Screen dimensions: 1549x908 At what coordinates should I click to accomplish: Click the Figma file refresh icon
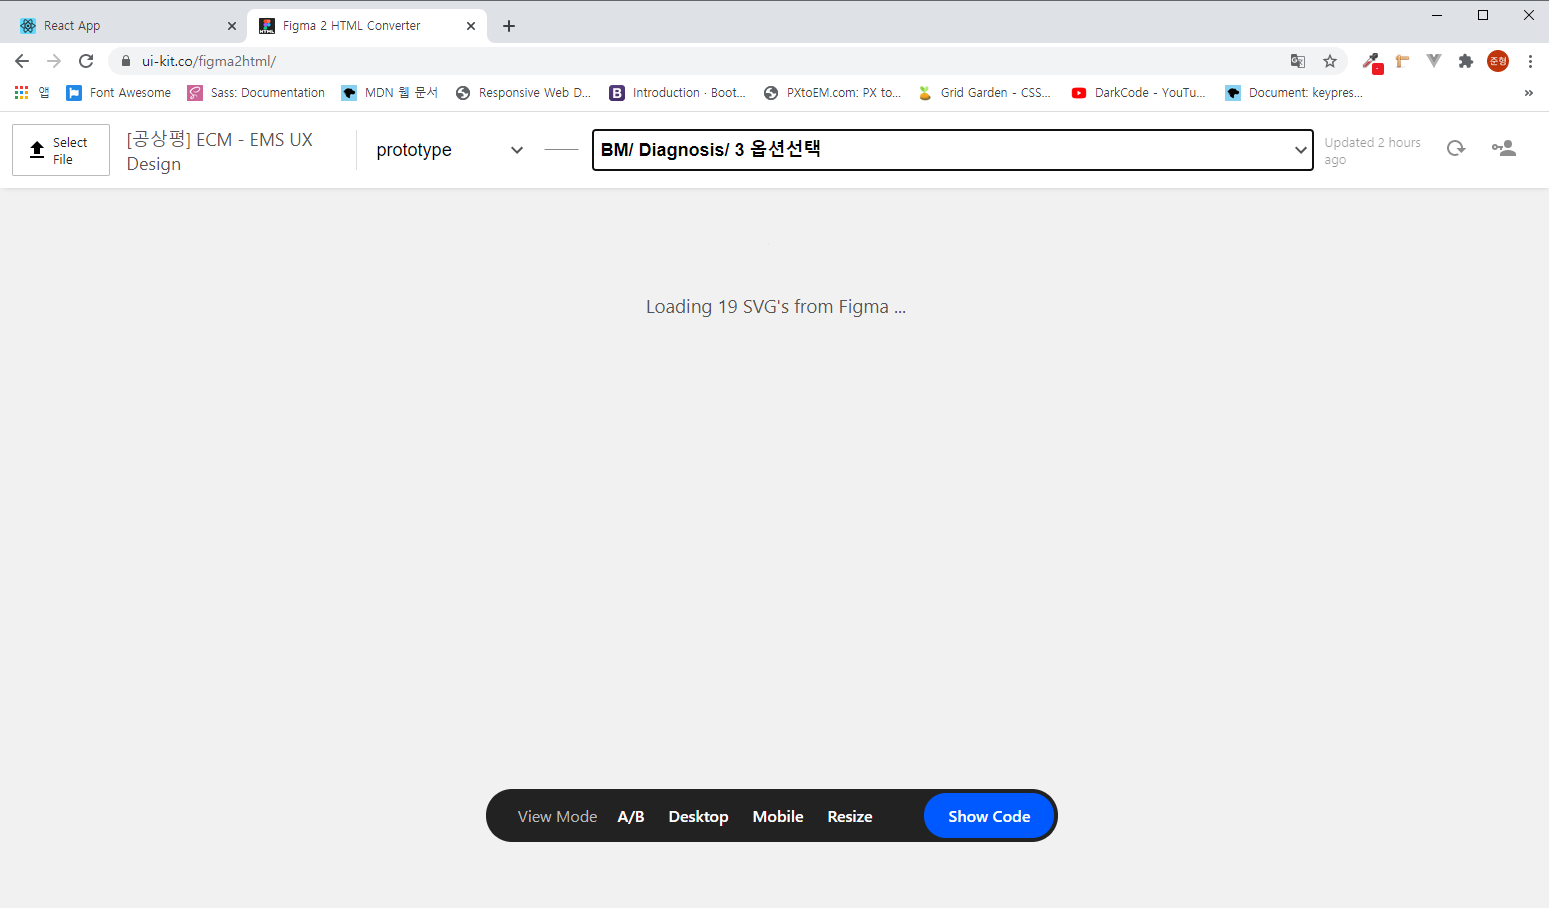click(x=1456, y=147)
